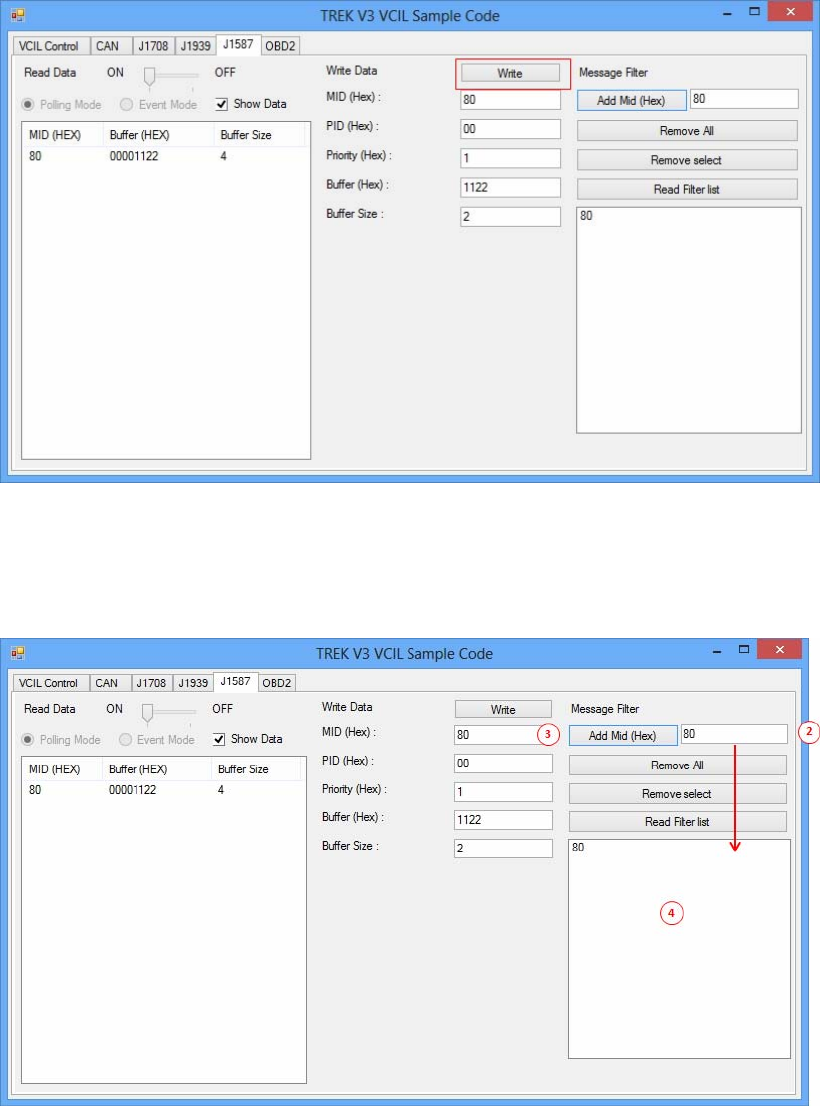This screenshot has width=820, height=1106.
Task: Click Add Mid (Hex) in lower window
Action: [623, 736]
